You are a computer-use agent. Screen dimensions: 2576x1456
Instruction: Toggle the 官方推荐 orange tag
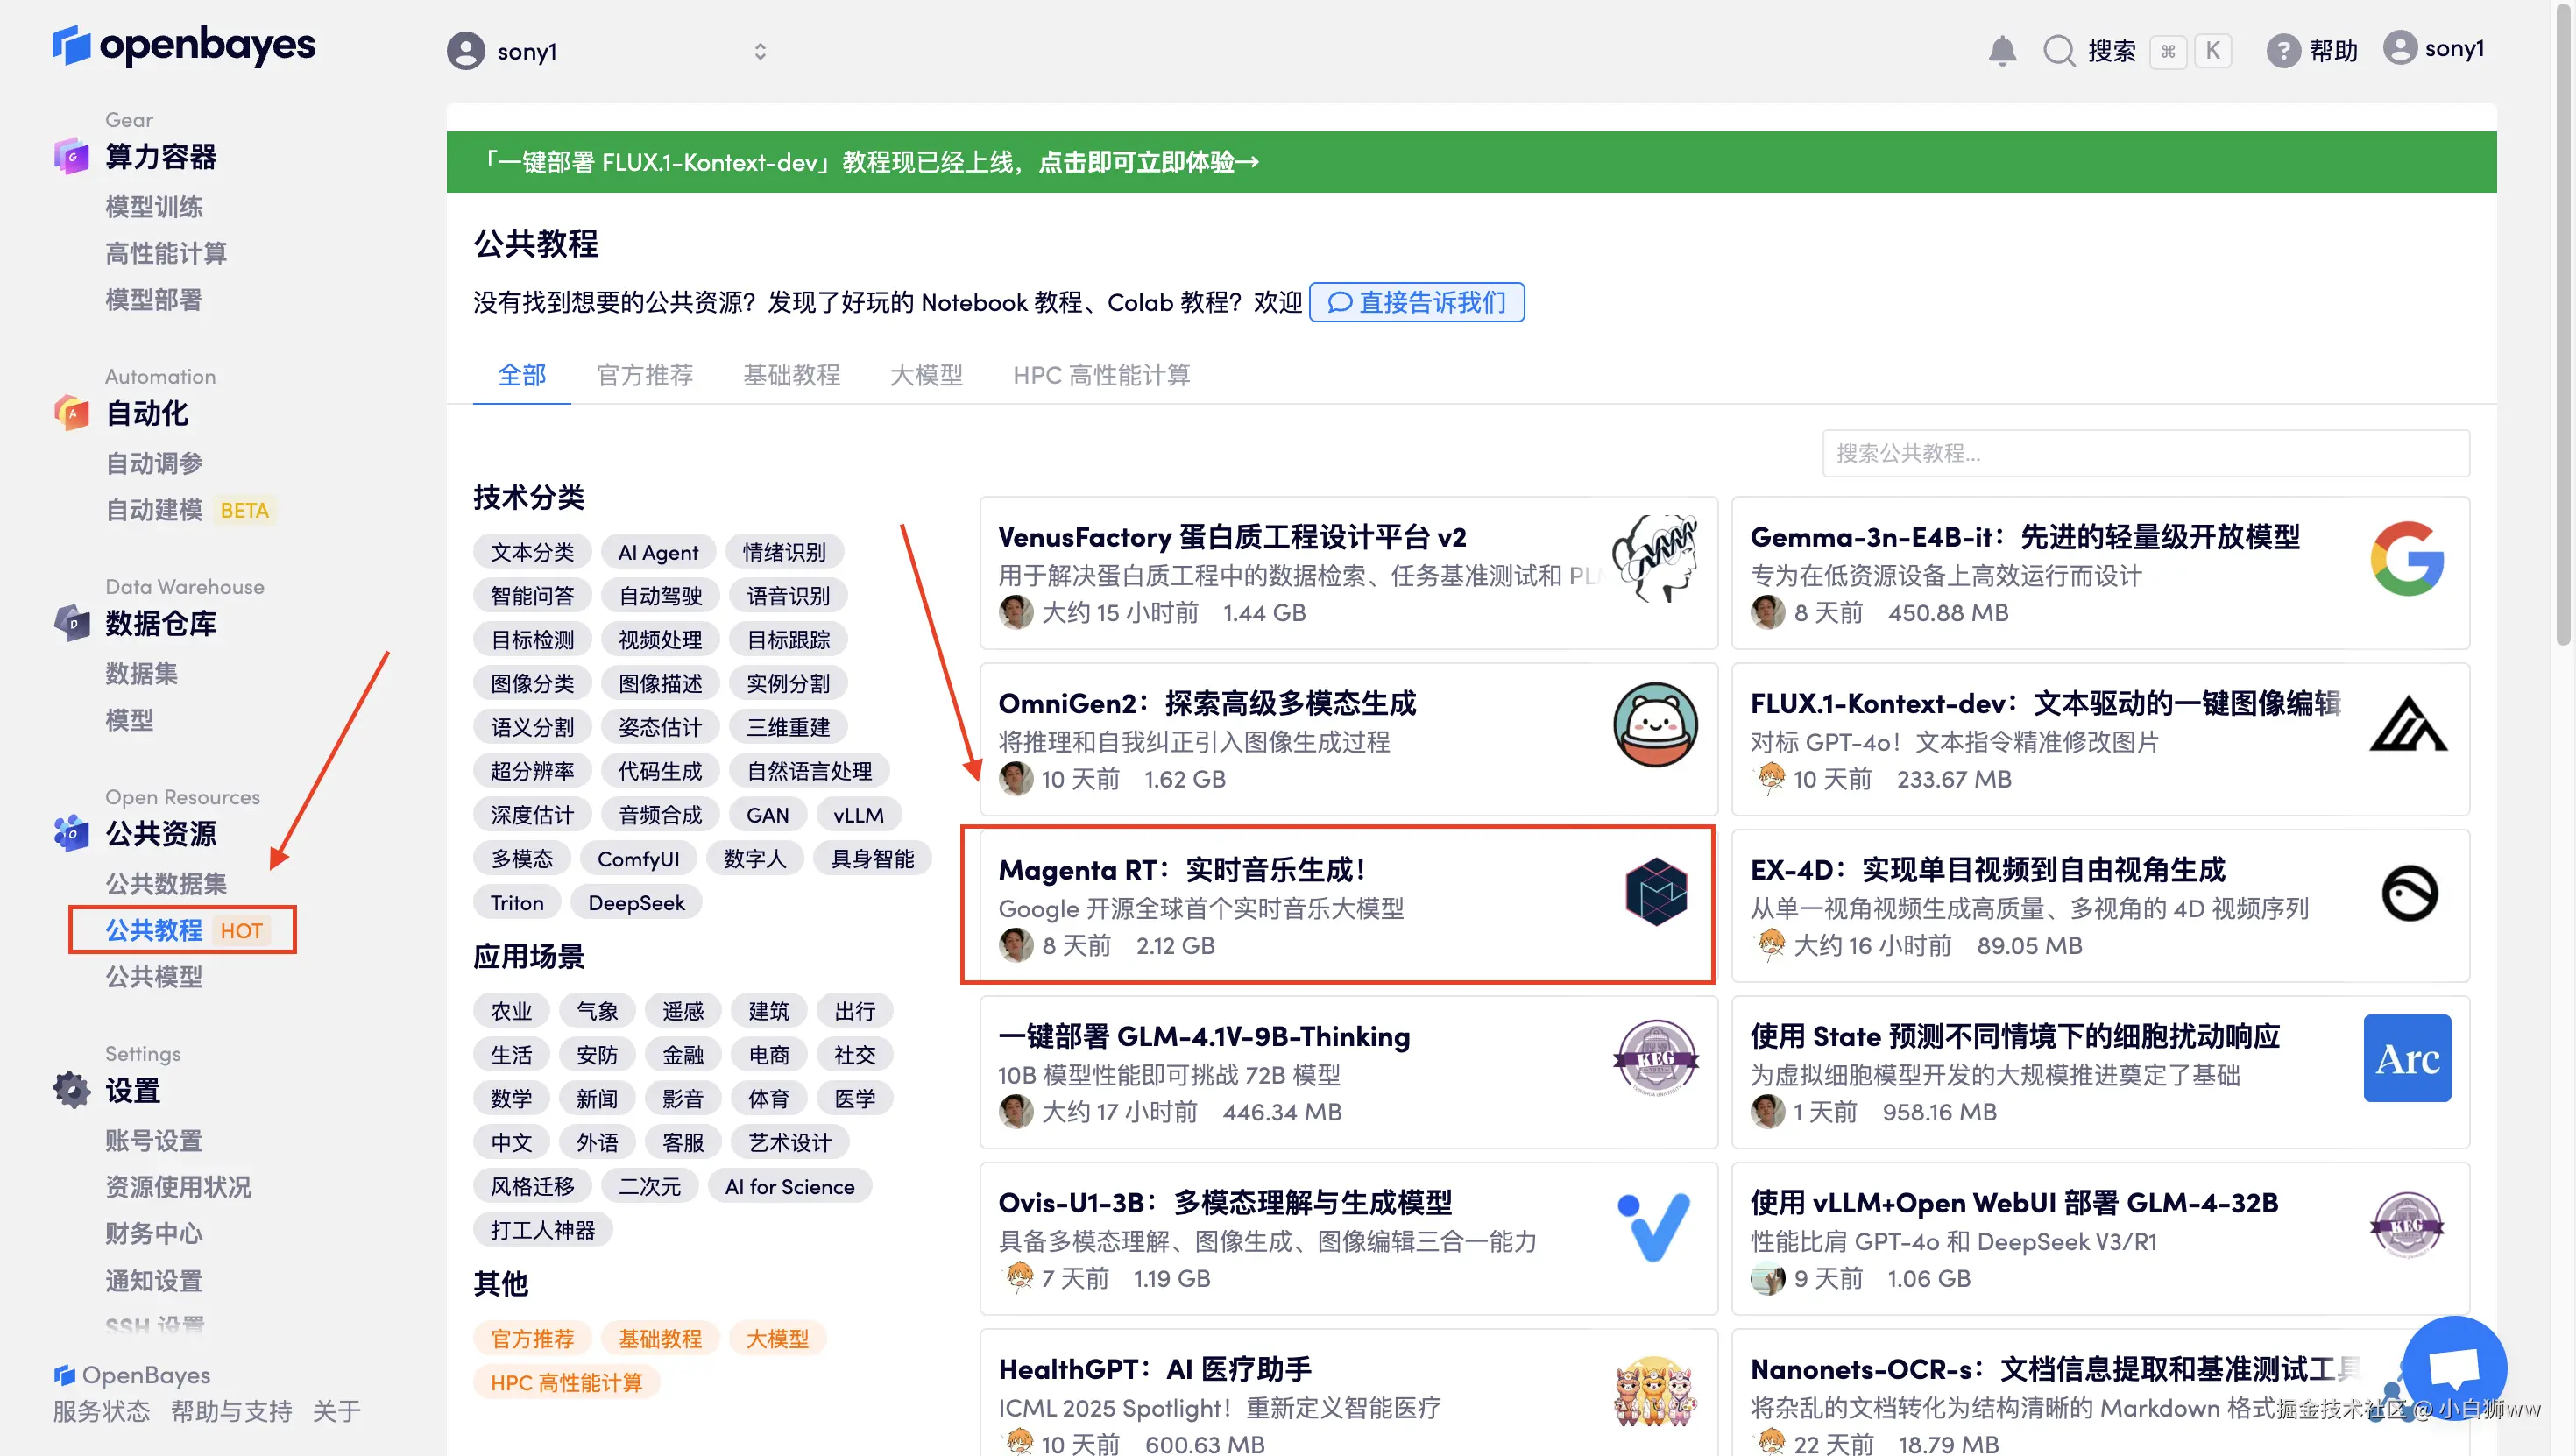(532, 1338)
